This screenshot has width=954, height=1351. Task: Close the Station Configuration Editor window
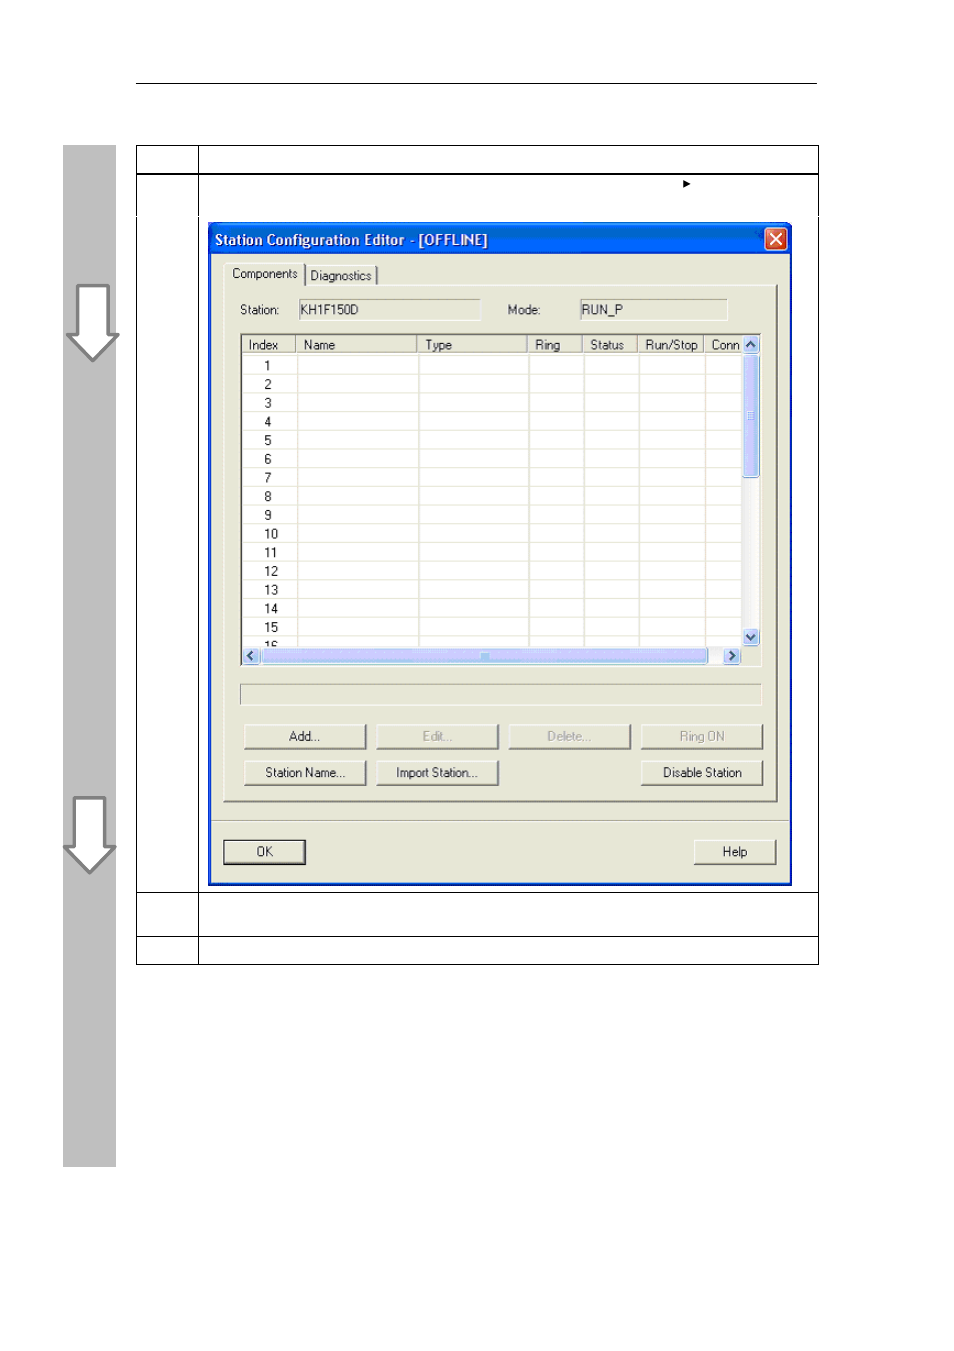point(776,239)
